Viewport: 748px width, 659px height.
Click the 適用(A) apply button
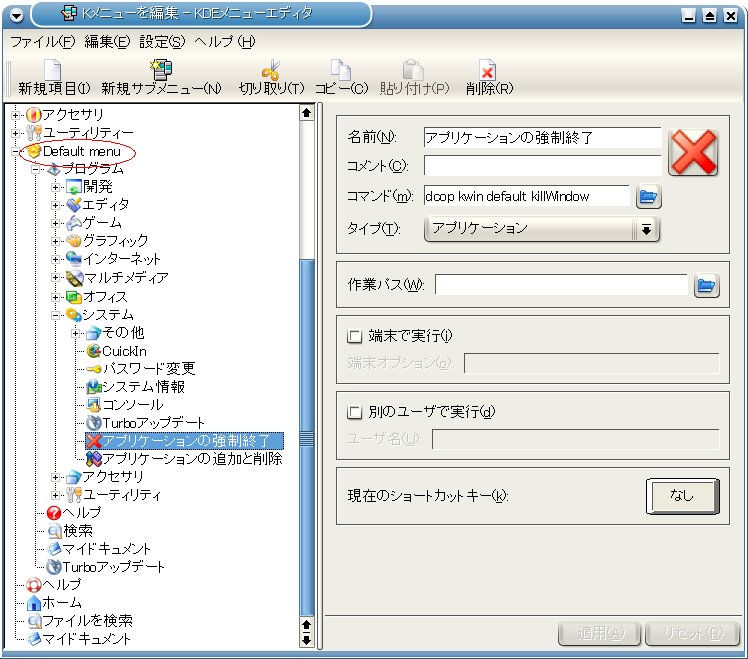point(601,633)
